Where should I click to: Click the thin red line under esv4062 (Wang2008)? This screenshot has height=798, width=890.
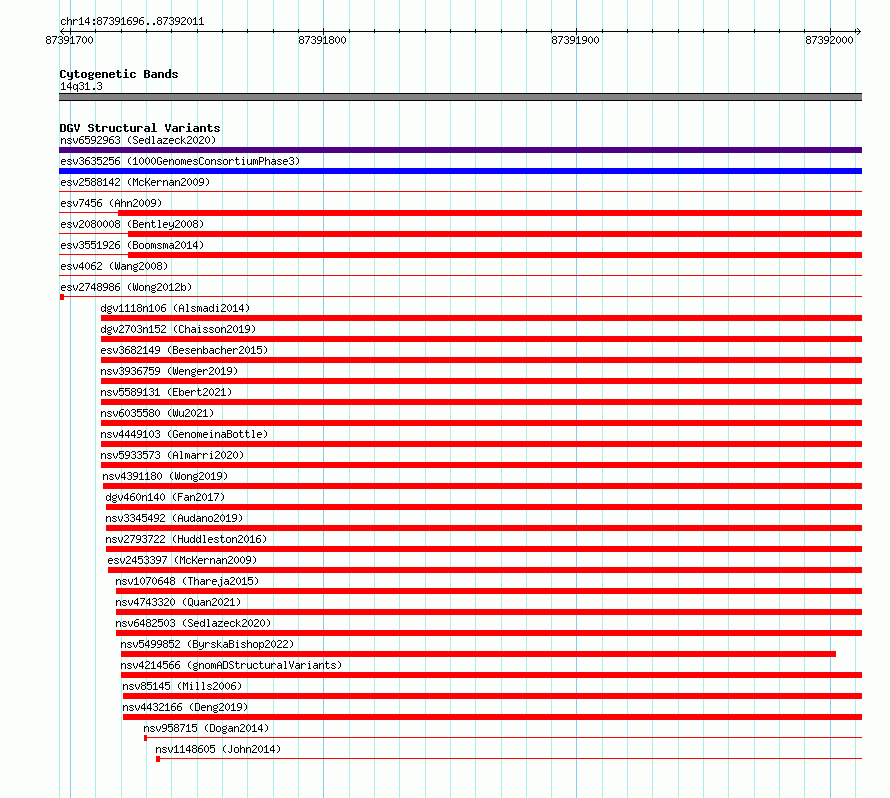[460, 276]
